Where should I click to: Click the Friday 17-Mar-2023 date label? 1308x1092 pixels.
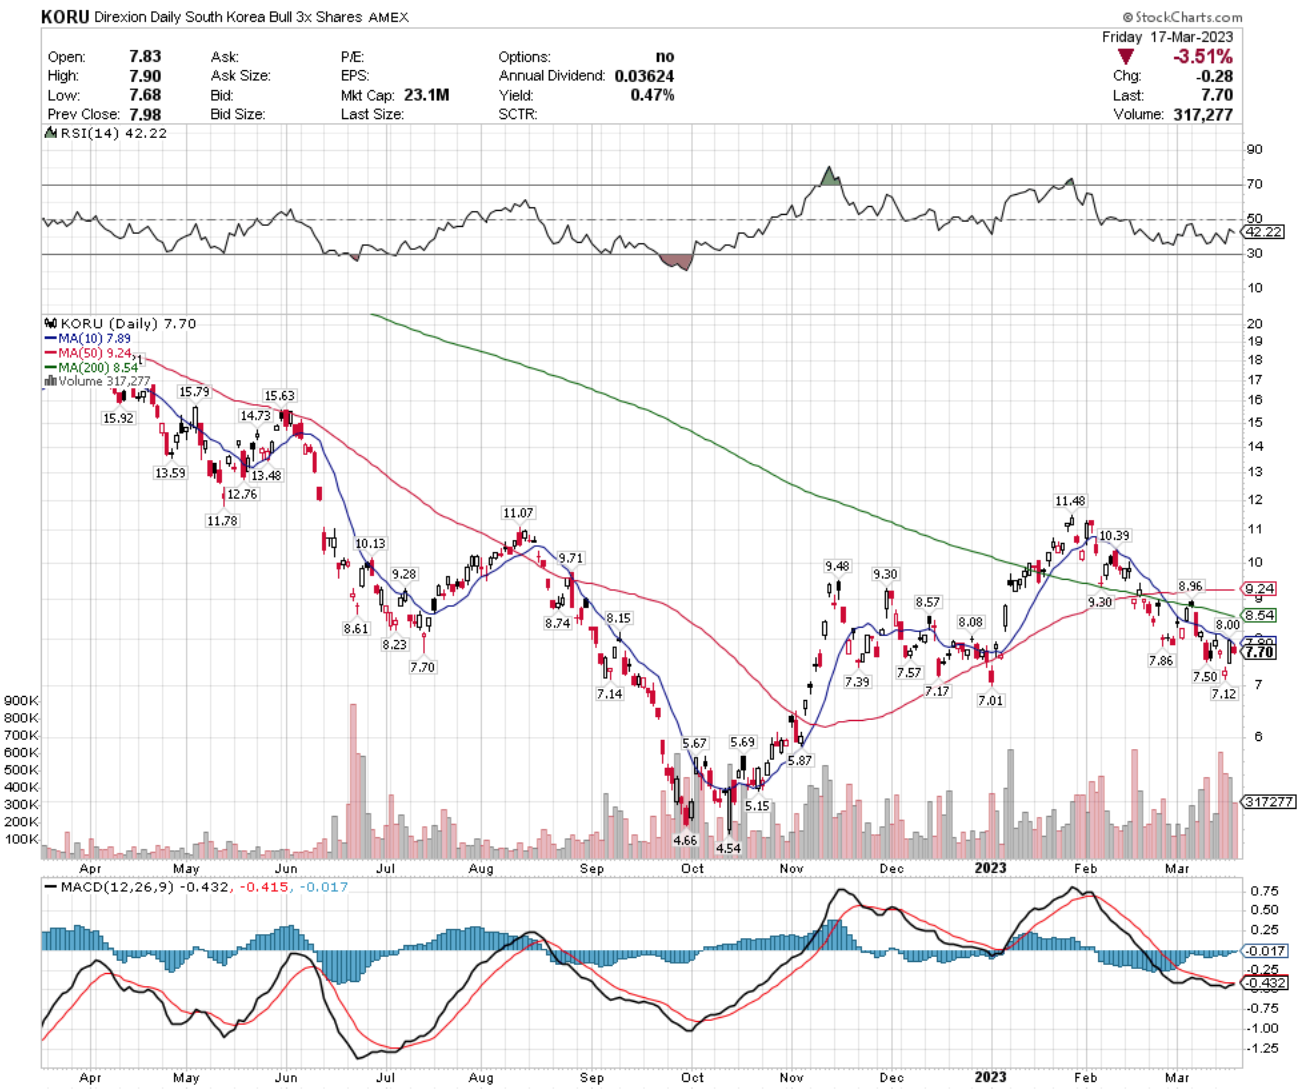tap(1168, 36)
